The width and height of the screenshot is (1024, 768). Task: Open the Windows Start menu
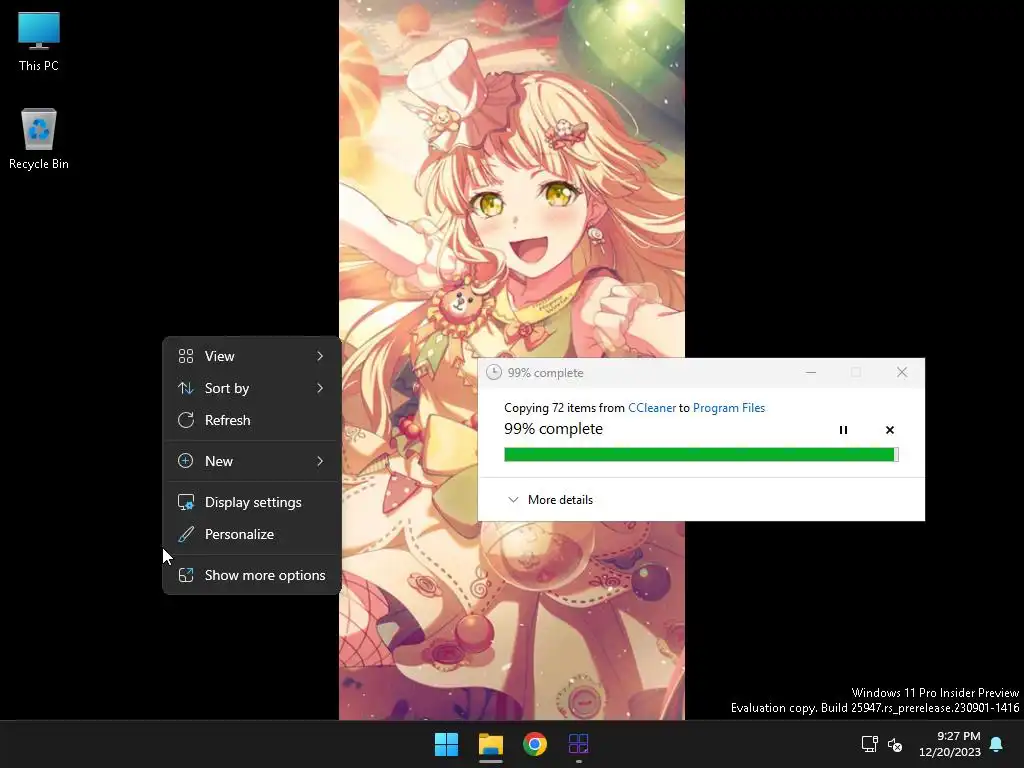coord(446,744)
